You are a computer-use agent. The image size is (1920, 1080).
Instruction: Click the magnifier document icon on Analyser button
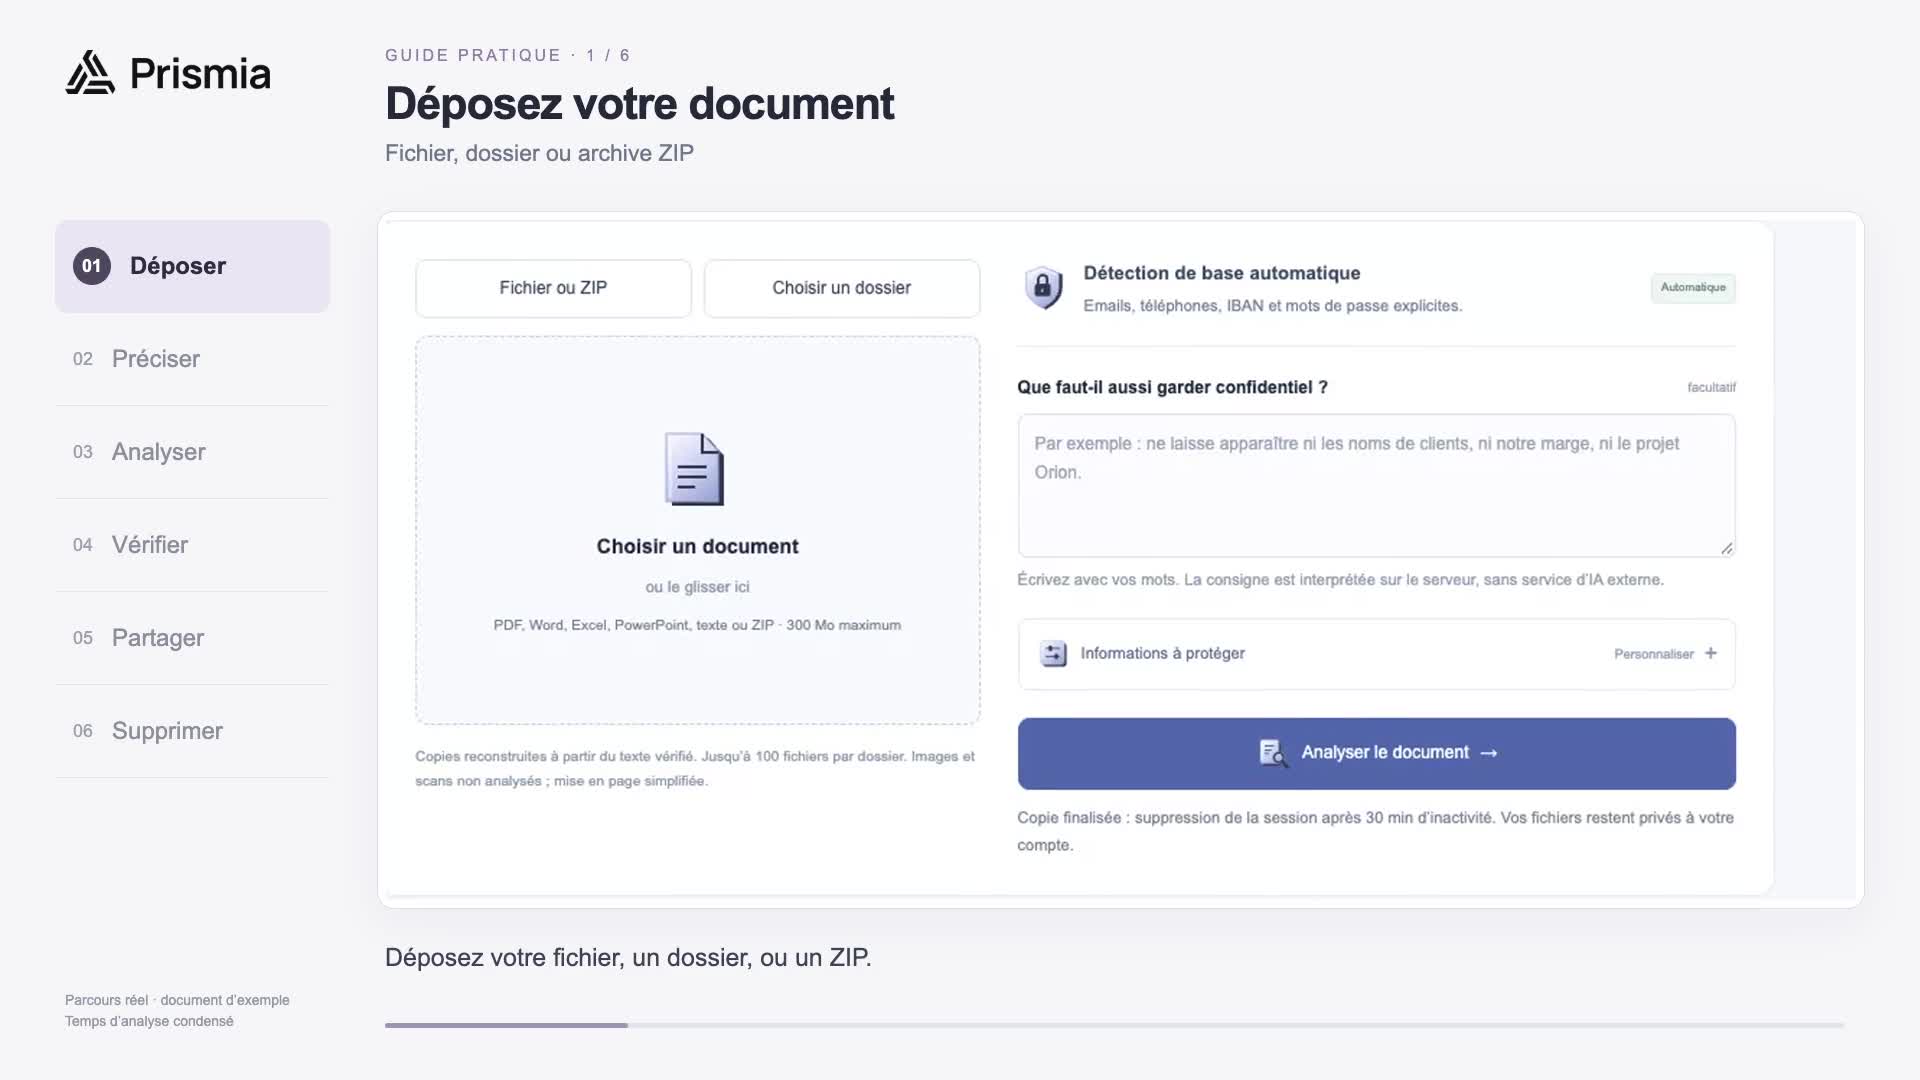[x=1273, y=753]
